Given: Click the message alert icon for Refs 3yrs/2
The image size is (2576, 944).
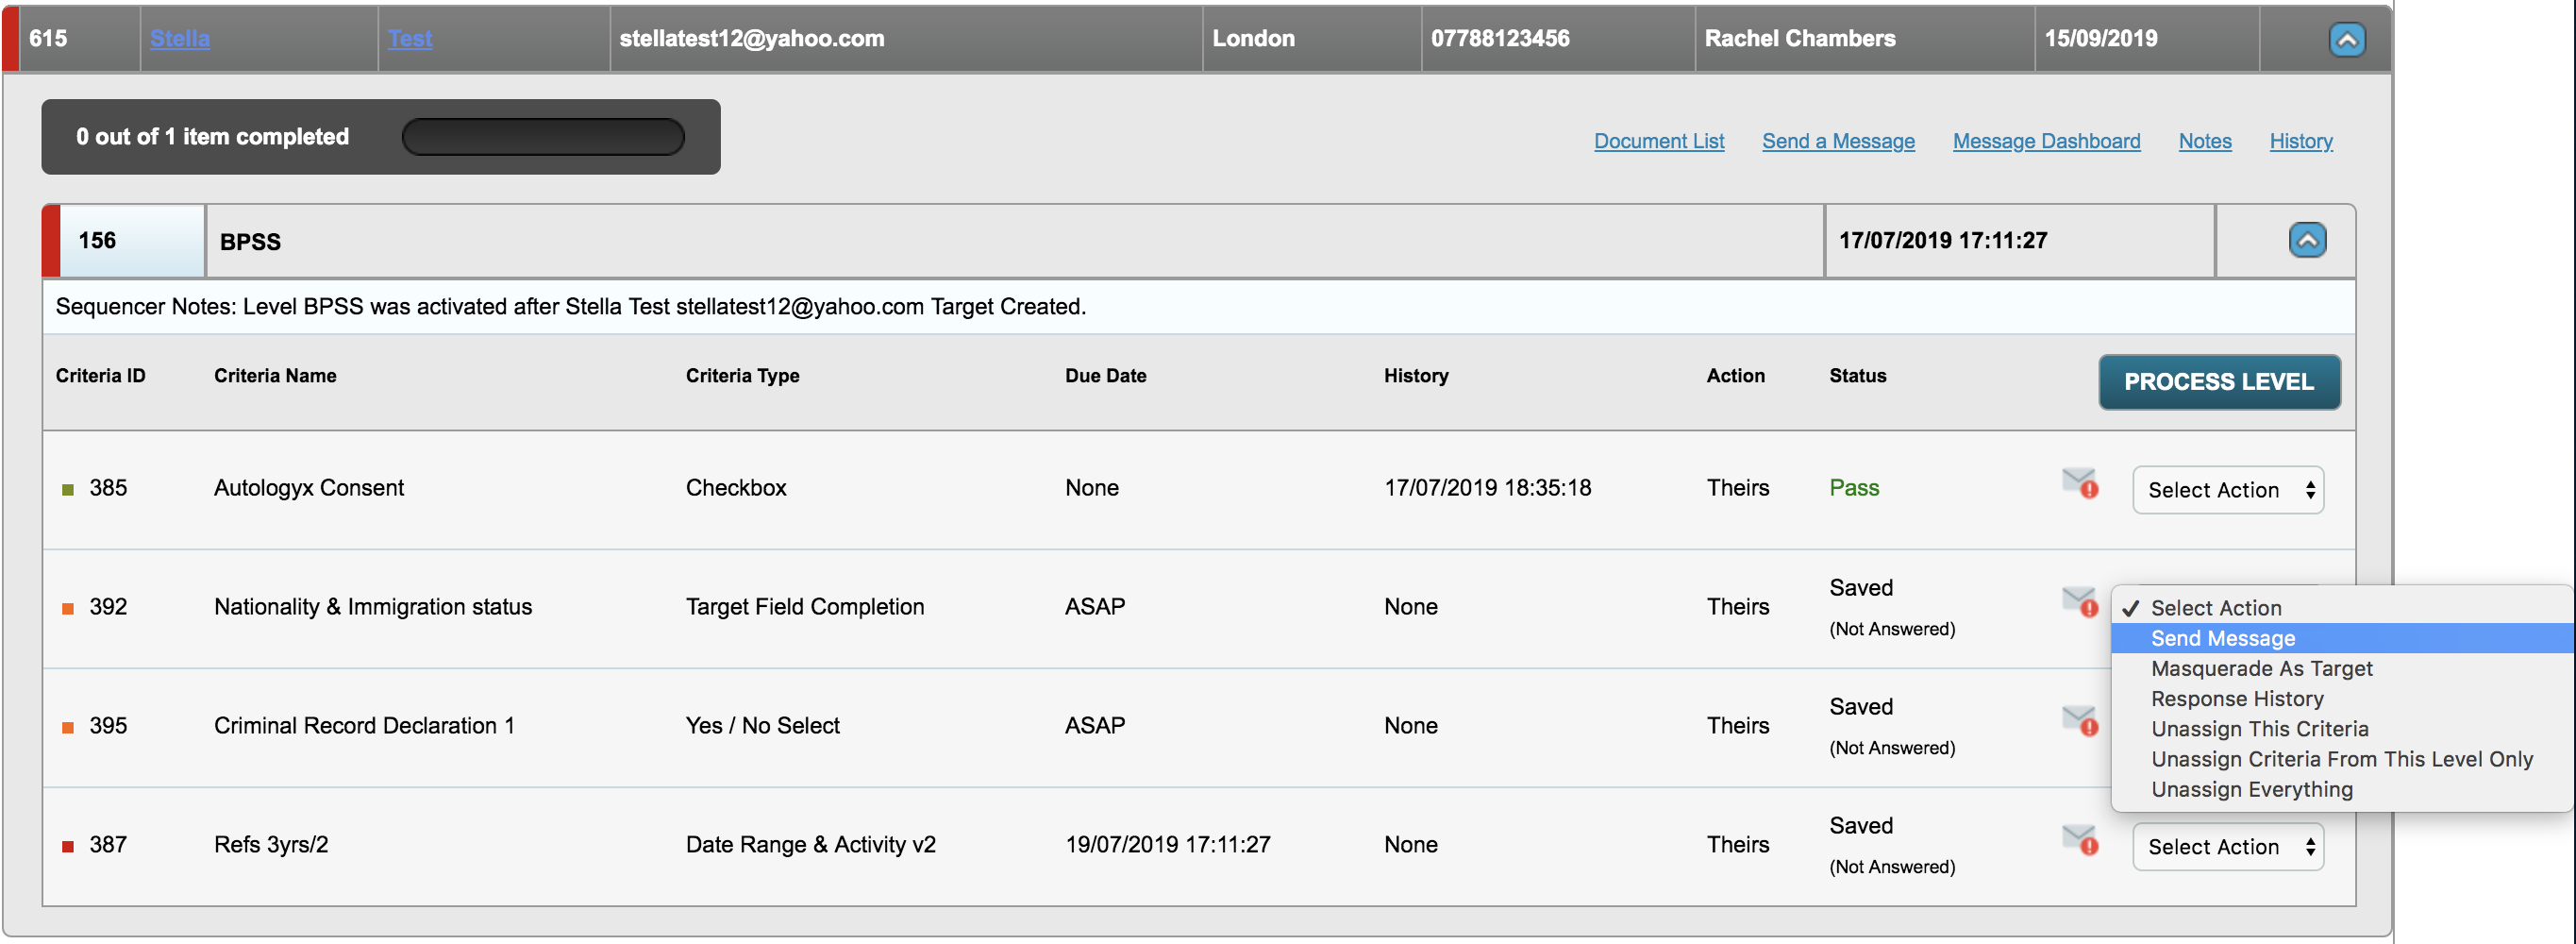Looking at the screenshot, I should tap(2079, 840).
